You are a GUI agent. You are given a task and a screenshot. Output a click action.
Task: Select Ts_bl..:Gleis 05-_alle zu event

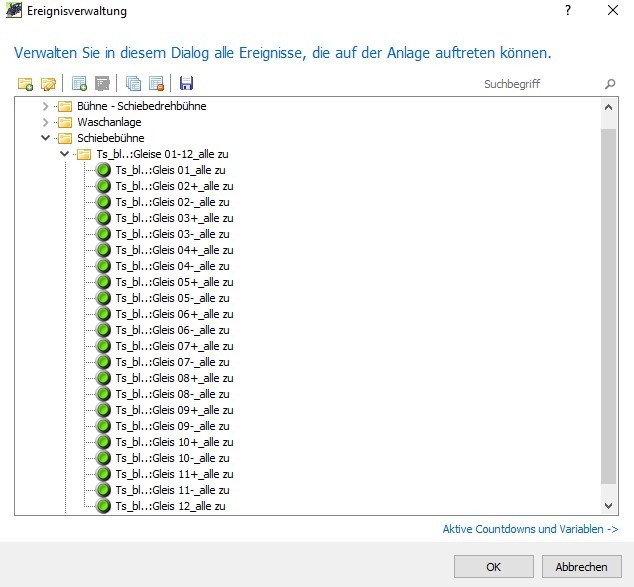click(172, 298)
